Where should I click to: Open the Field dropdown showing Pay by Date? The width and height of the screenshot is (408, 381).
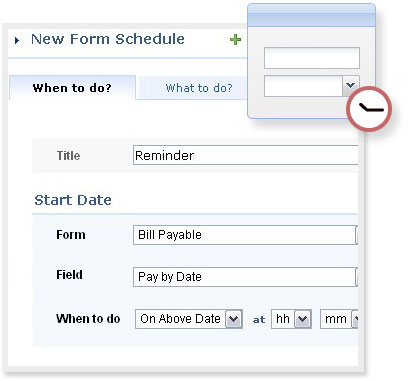[245, 277]
